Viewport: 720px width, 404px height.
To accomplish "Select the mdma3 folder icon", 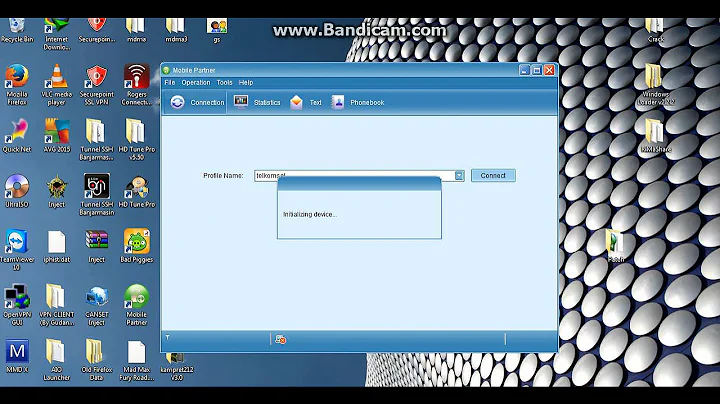I will (176, 31).
